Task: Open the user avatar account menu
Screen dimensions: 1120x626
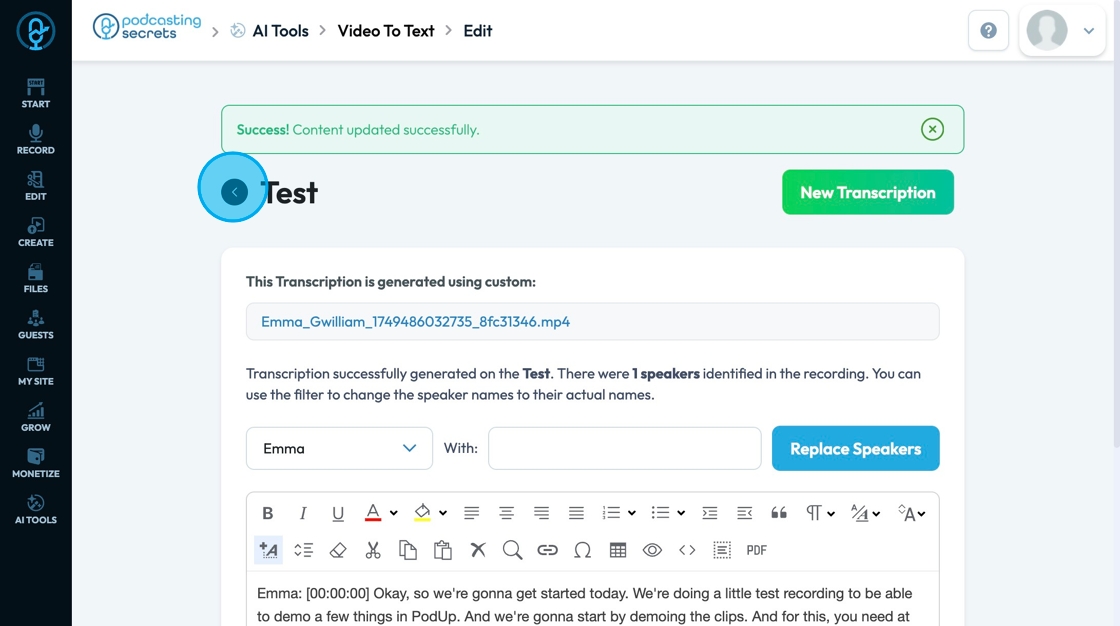Action: [1062, 31]
